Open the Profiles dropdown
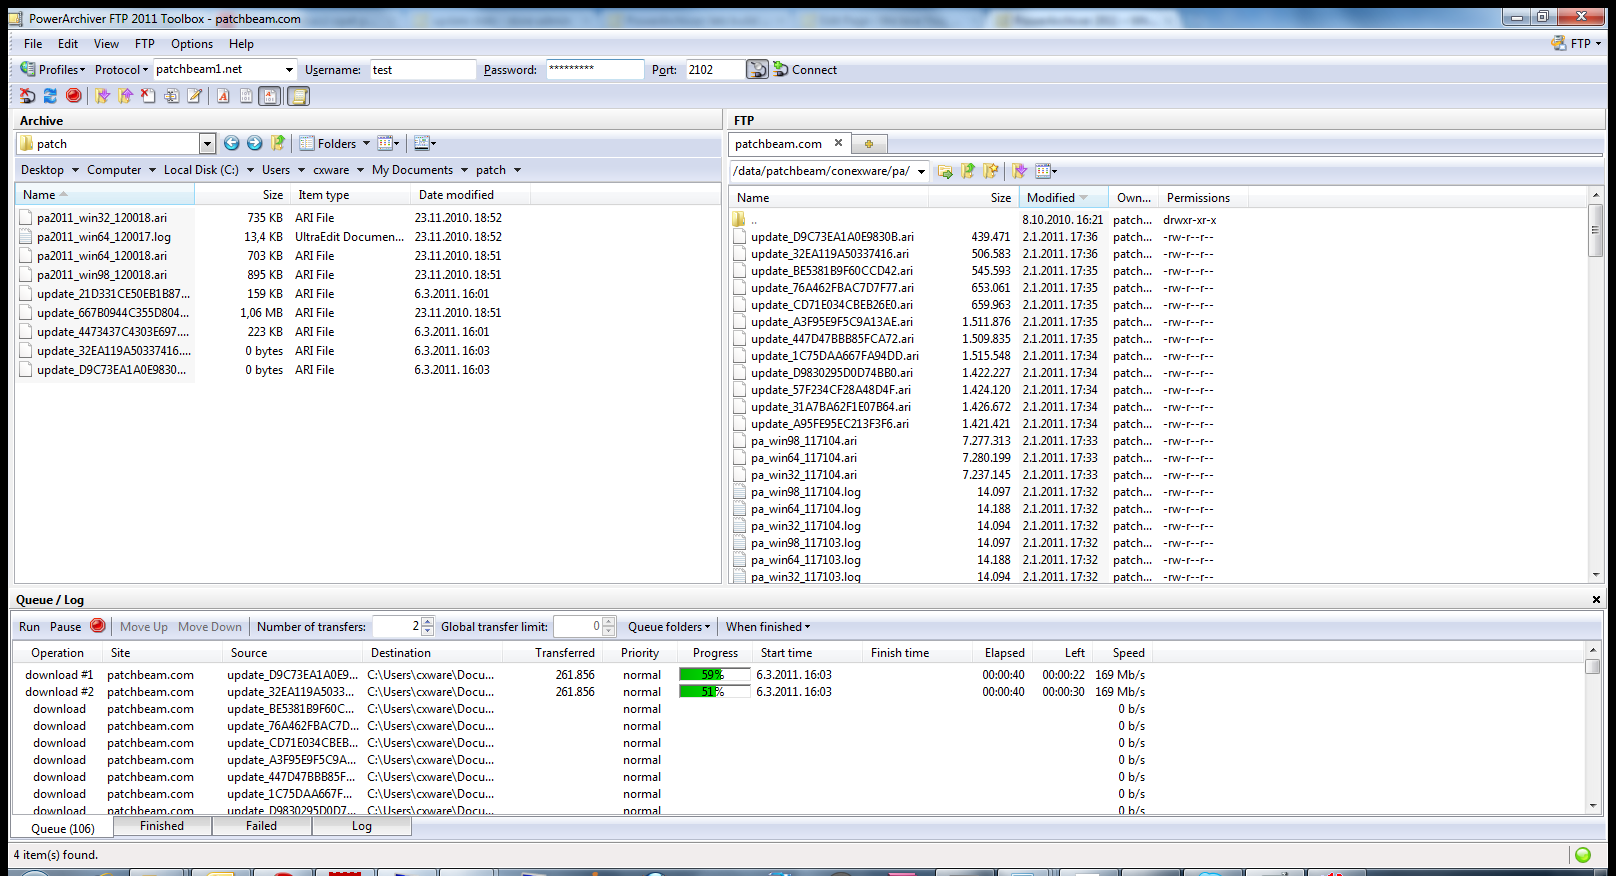The image size is (1616, 876). pyautogui.click(x=62, y=69)
